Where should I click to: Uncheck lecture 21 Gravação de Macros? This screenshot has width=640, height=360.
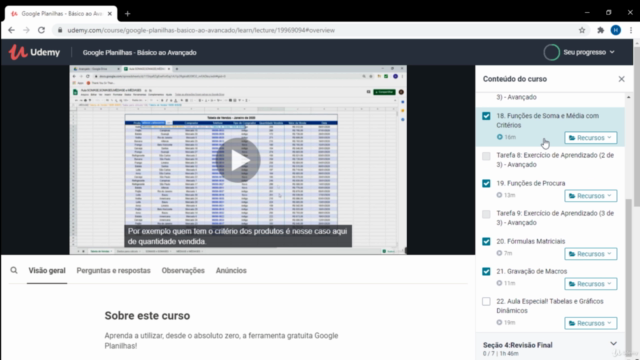(486, 271)
